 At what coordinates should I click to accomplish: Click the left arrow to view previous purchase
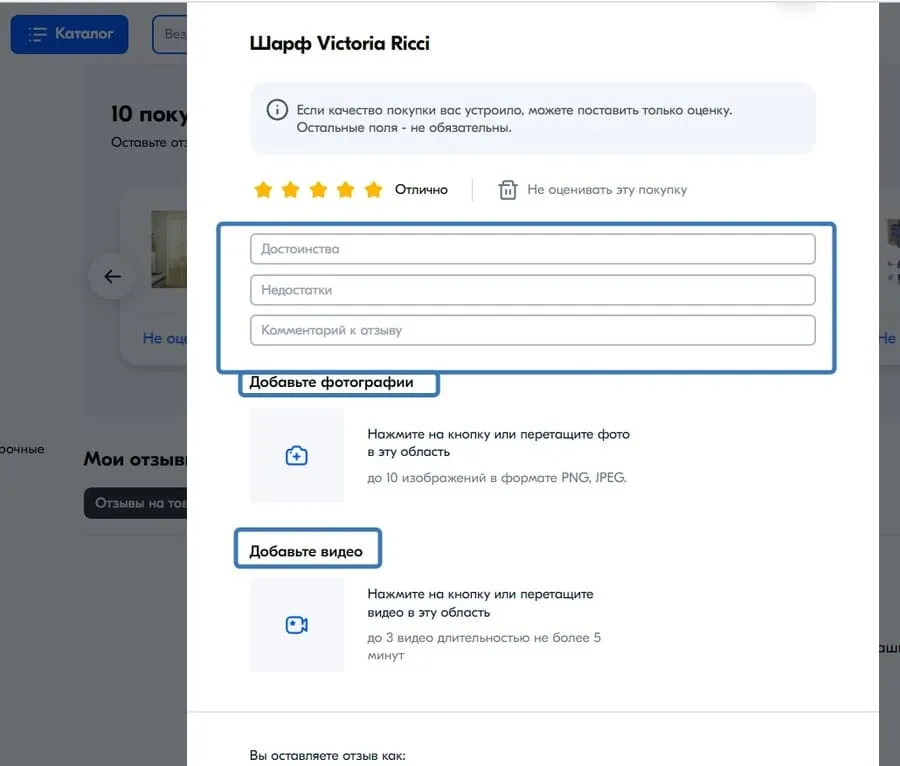[110, 276]
